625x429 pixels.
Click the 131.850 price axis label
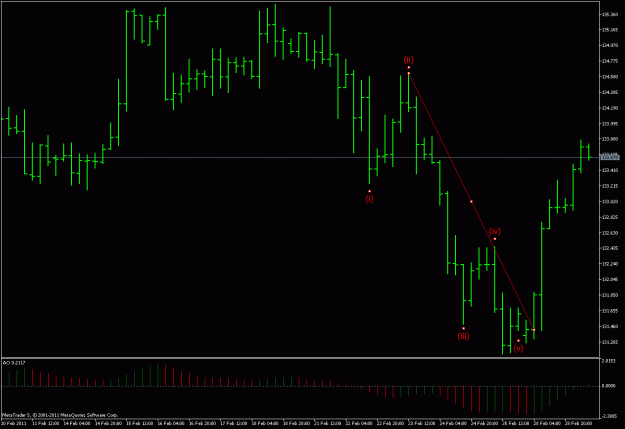click(610, 295)
